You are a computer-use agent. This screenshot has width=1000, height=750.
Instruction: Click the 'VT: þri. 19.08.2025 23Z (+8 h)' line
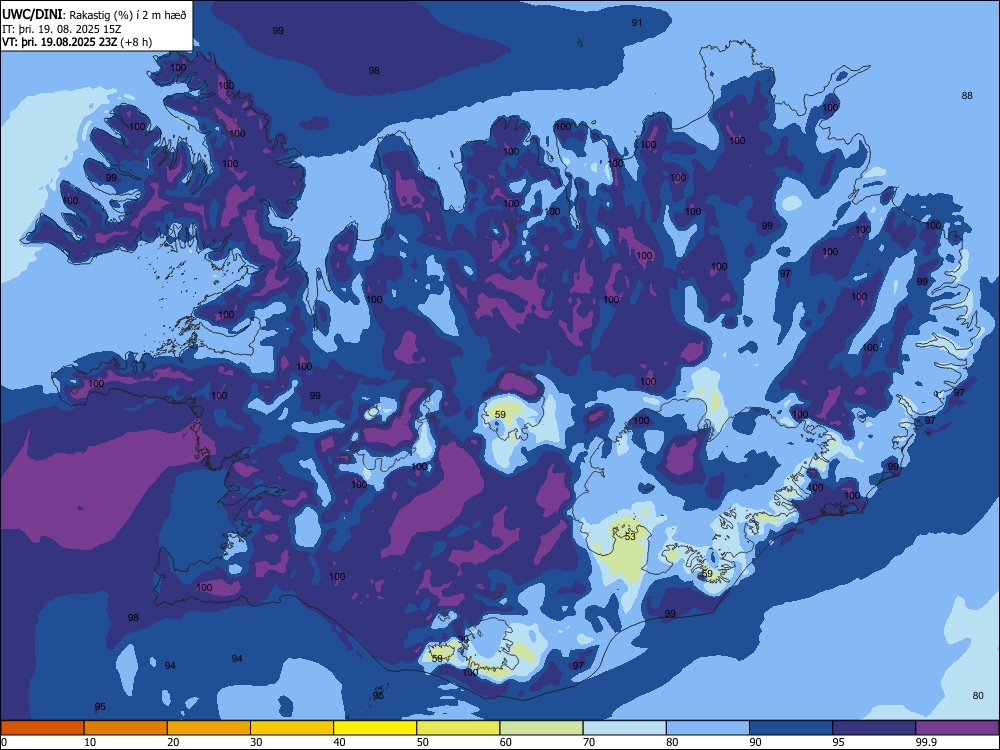(x=77, y=42)
